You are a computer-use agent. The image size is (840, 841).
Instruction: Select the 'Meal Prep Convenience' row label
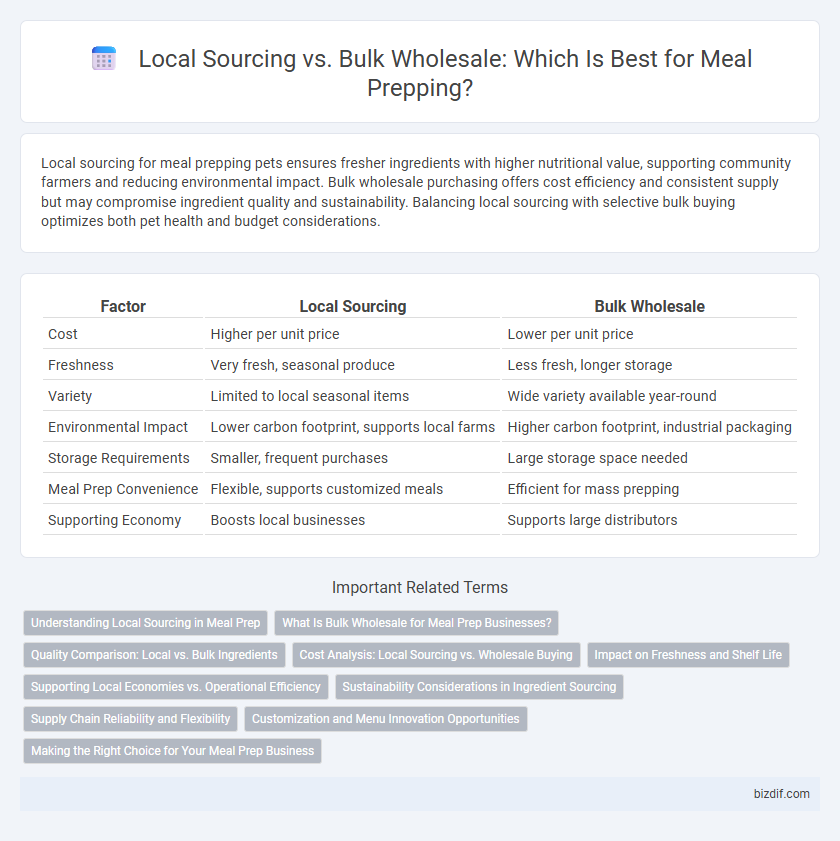coord(123,489)
